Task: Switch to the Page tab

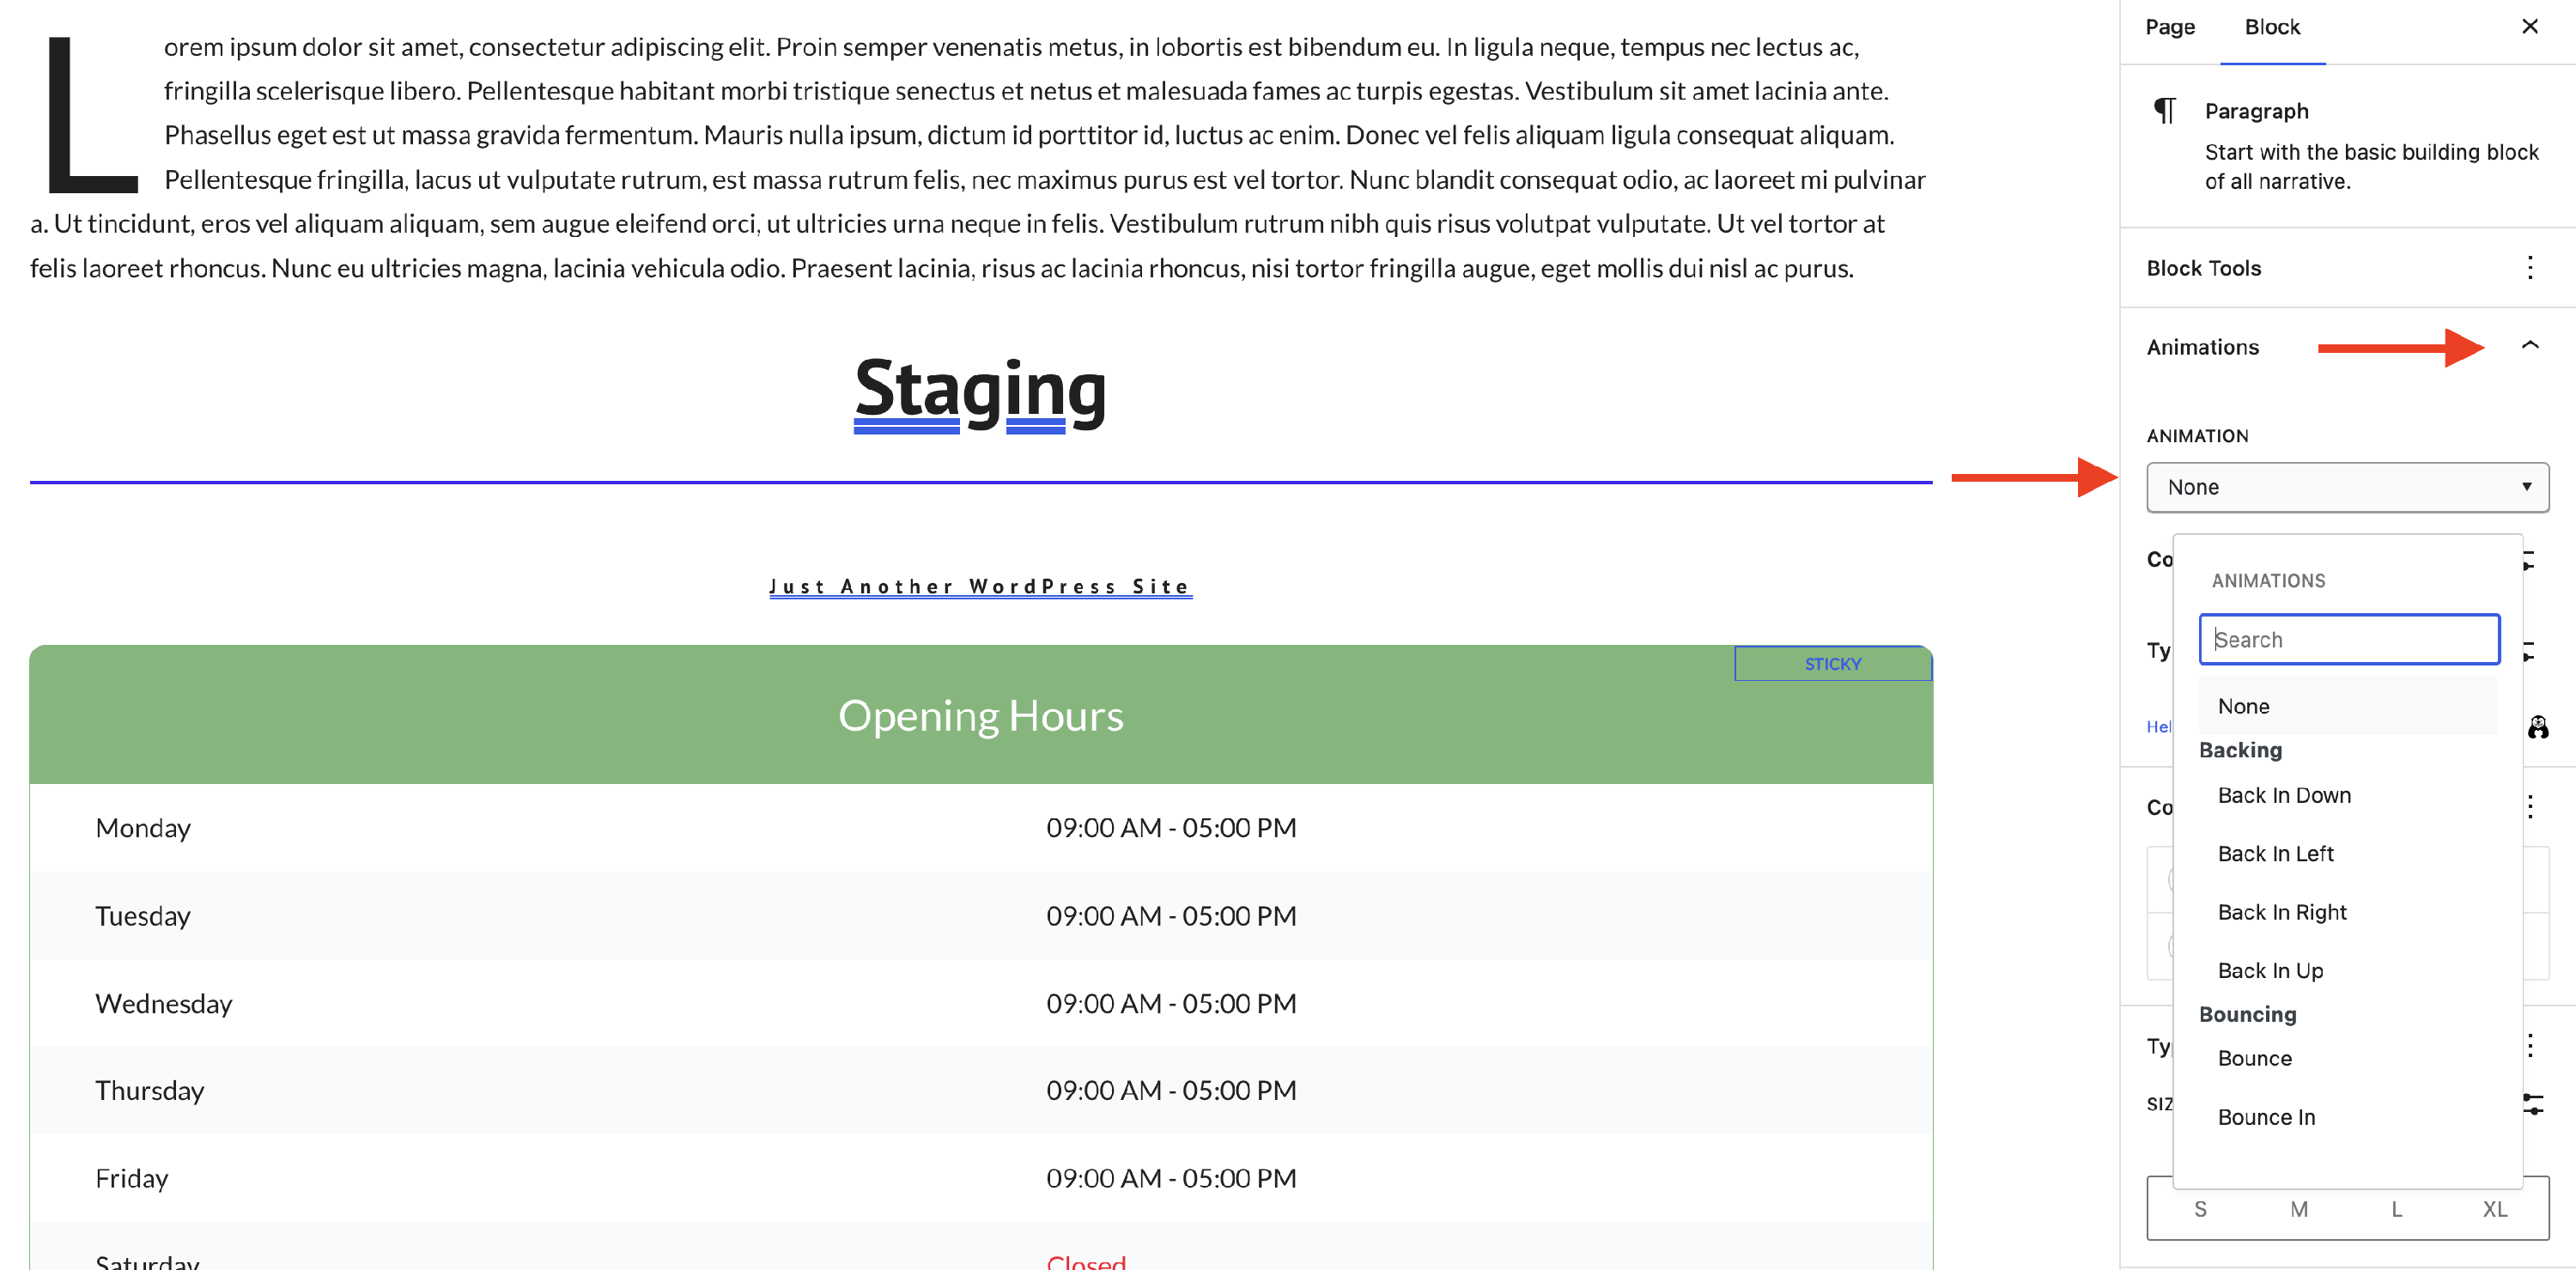Action: (x=2170, y=27)
